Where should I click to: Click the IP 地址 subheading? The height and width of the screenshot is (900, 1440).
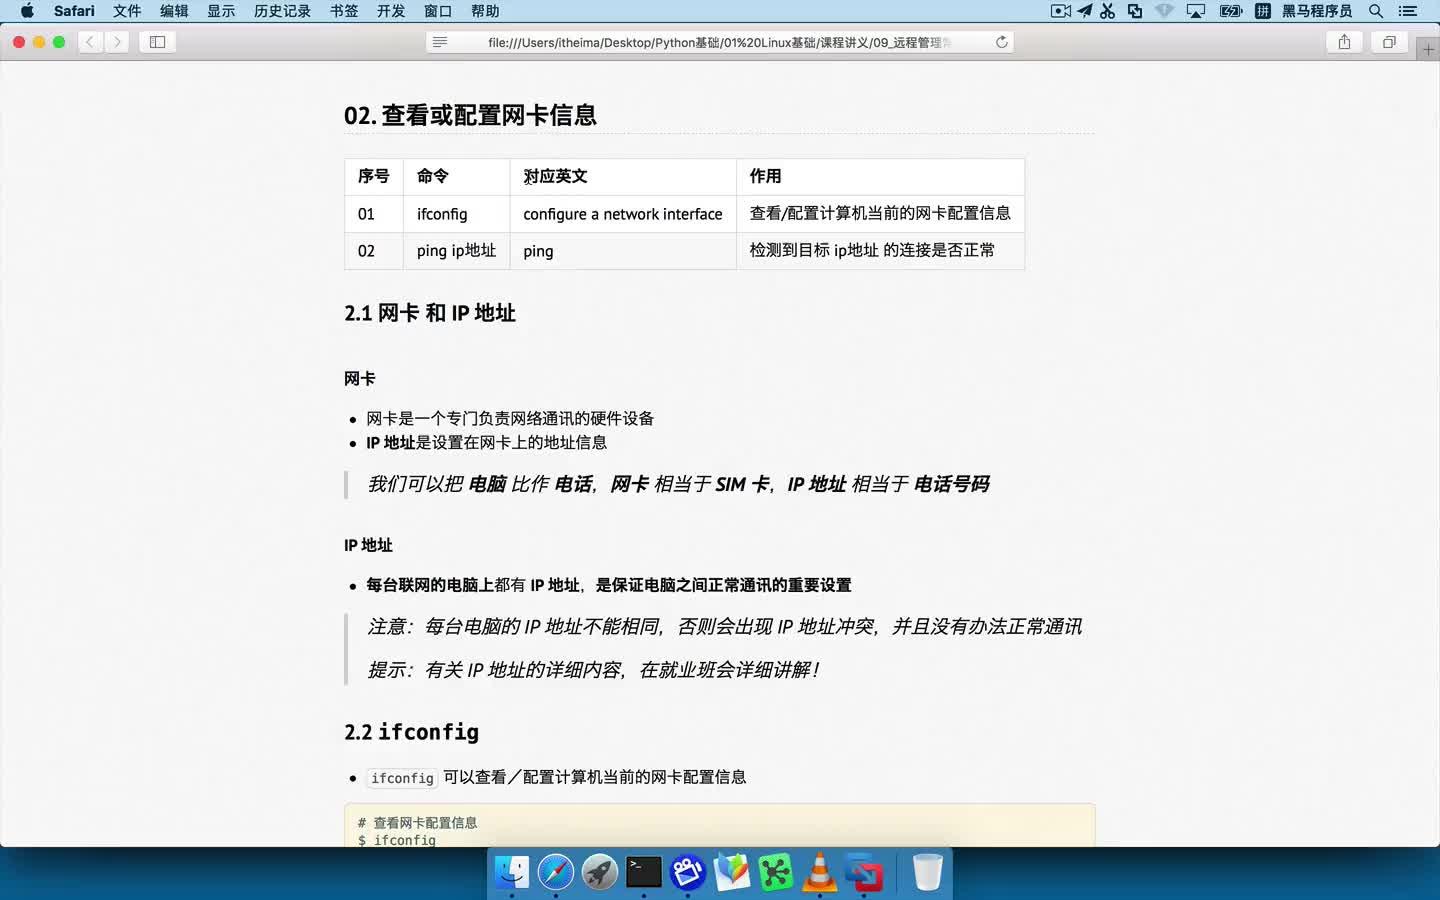(368, 545)
